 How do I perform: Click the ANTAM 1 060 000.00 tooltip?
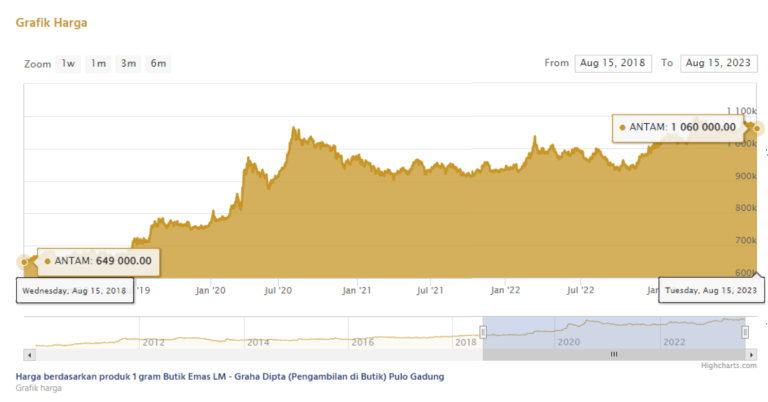point(678,127)
